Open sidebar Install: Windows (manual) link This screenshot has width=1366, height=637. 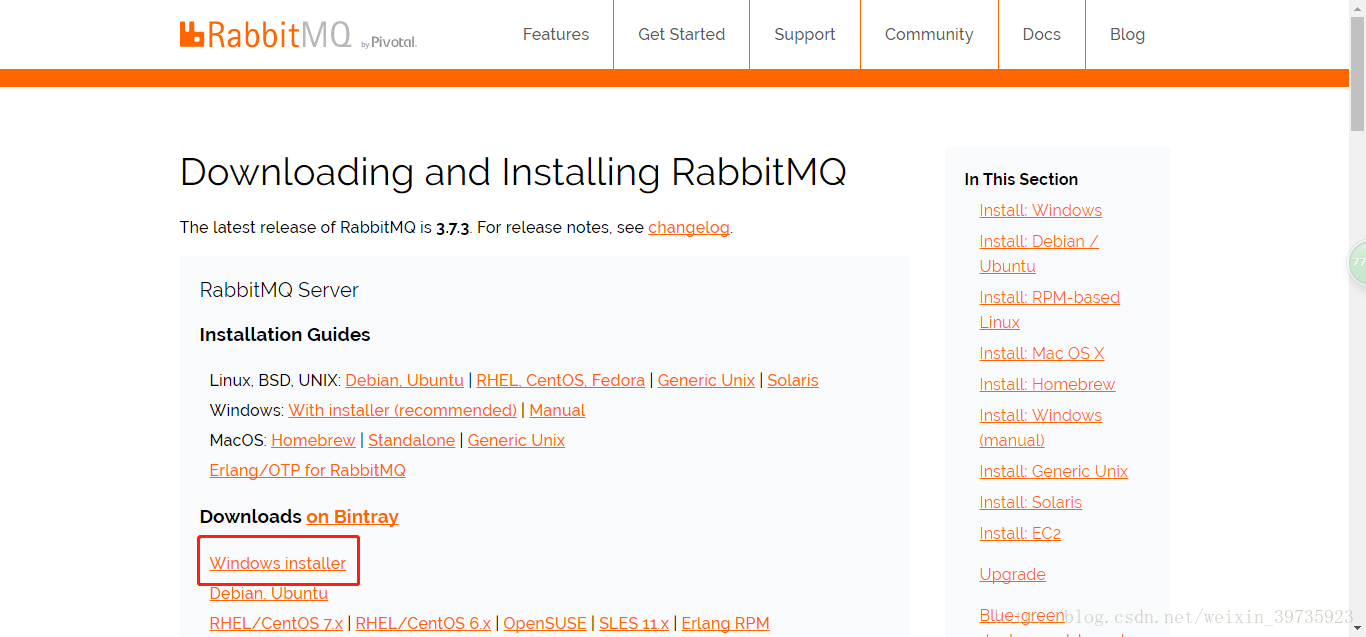[x=1040, y=427]
